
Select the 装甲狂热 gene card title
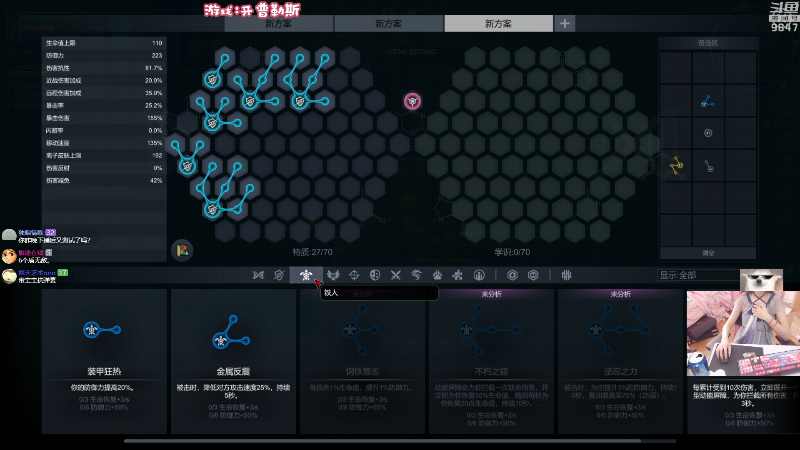pyautogui.click(x=104, y=371)
